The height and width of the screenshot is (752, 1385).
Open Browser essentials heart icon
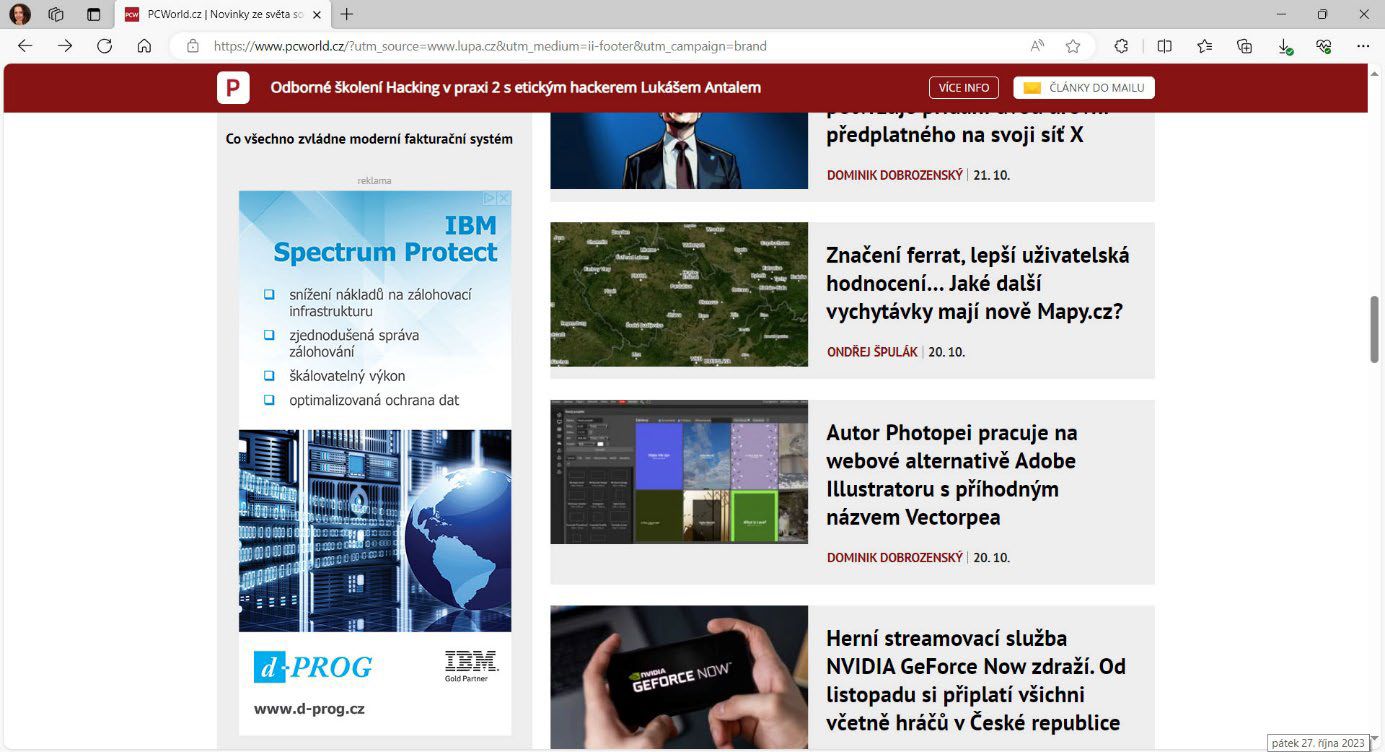pyautogui.click(x=1324, y=46)
